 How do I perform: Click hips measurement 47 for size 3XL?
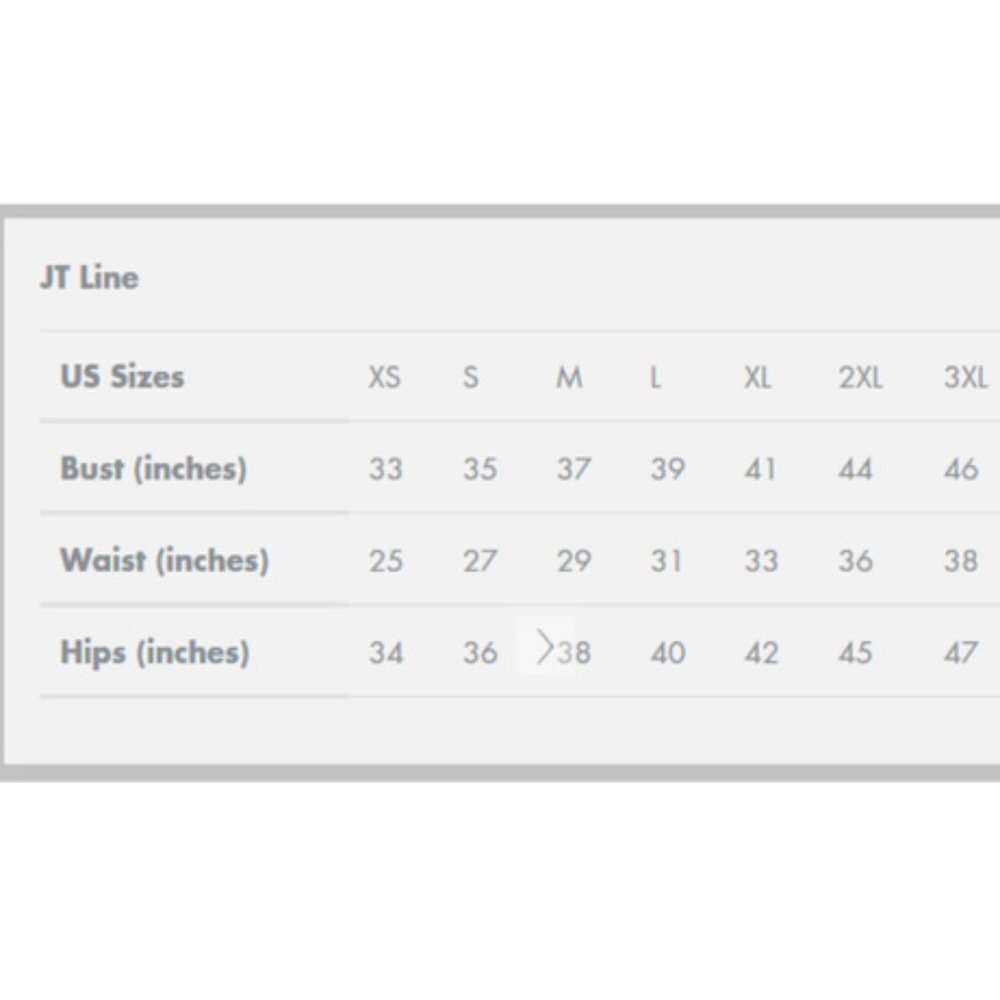tap(961, 653)
